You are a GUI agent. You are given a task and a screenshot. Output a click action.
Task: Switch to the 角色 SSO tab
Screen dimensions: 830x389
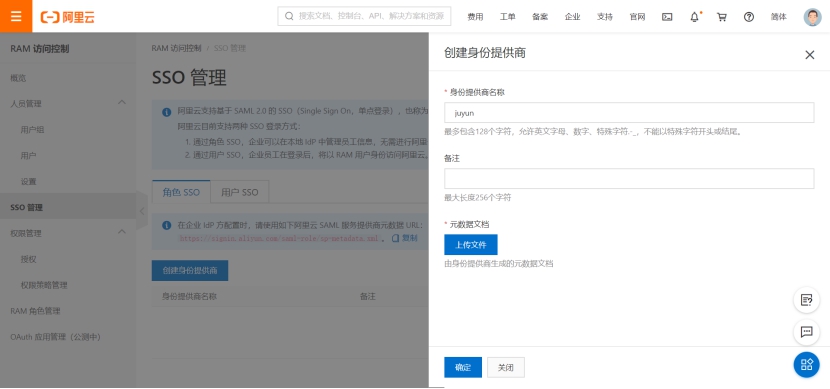[x=181, y=192]
